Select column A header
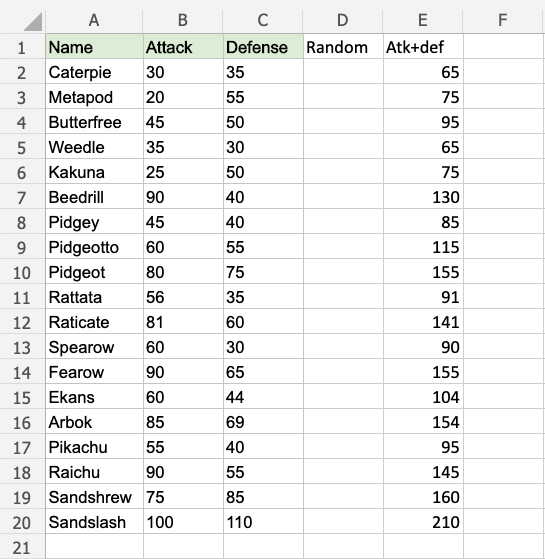545x559 pixels. [x=94, y=20]
